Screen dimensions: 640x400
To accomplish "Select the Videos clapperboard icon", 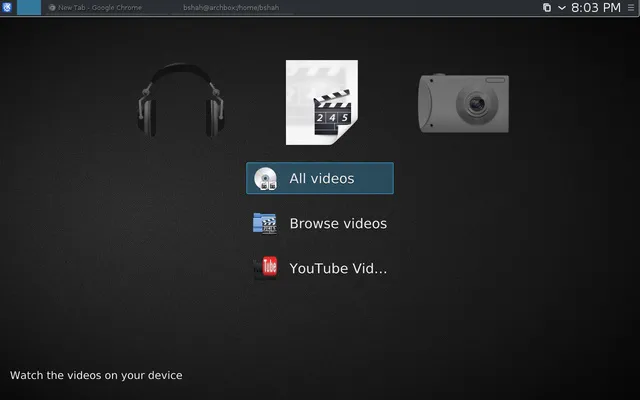I will click(322, 102).
